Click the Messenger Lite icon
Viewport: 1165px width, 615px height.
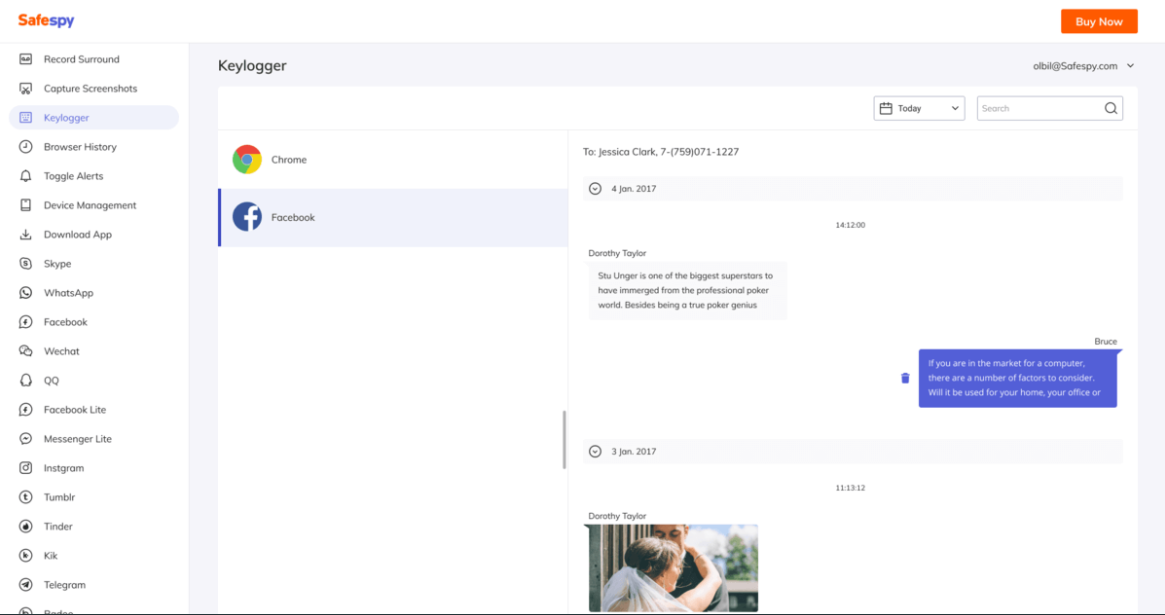25,439
